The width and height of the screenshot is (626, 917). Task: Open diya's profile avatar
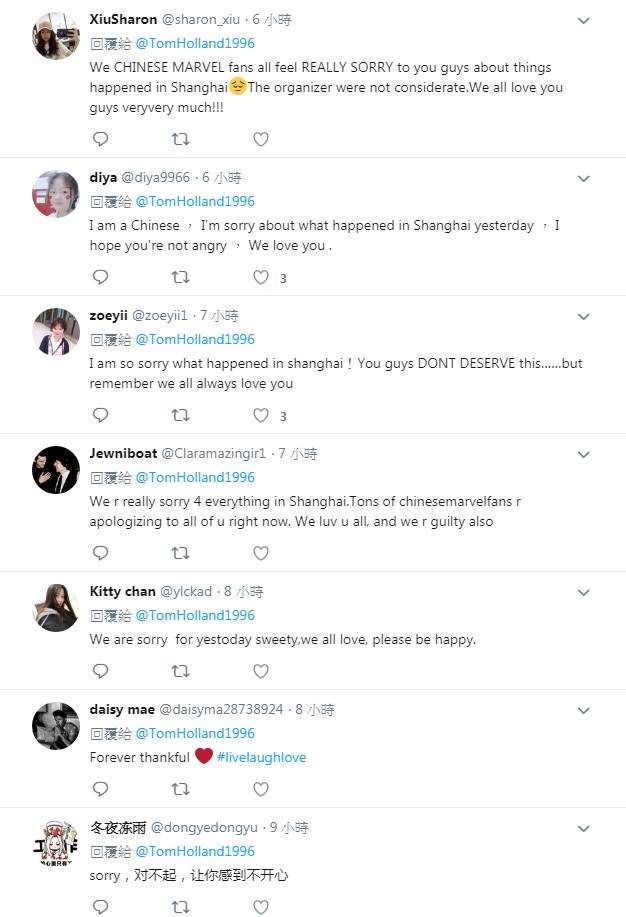click(56, 194)
